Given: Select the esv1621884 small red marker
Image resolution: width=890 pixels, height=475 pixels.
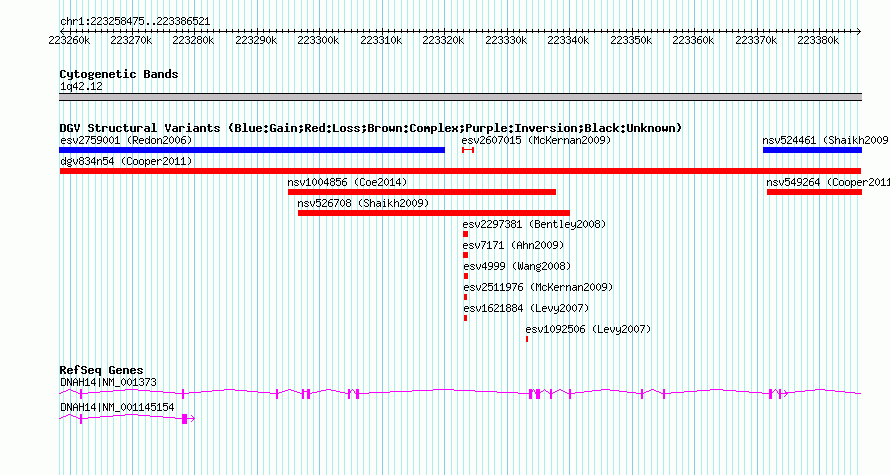Looking at the screenshot, I should (x=465, y=318).
